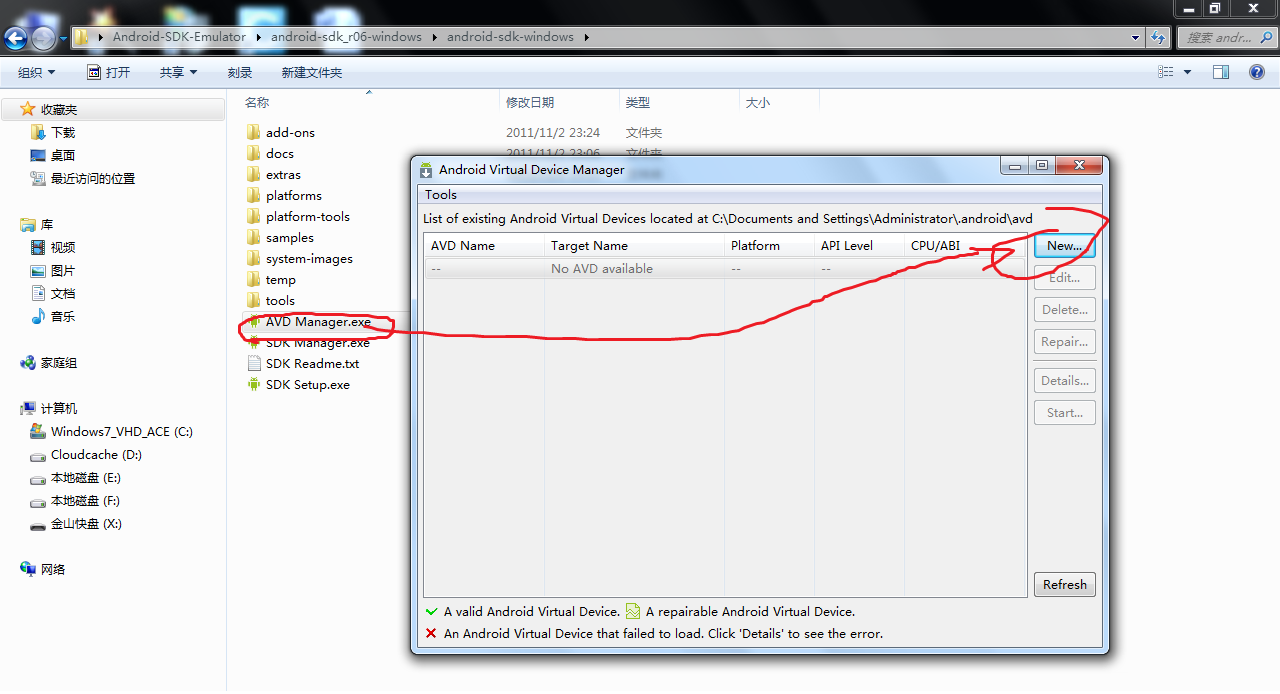Open 音乐 library in sidebar
Viewport: 1280px width, 694px height.
(53, 317)
